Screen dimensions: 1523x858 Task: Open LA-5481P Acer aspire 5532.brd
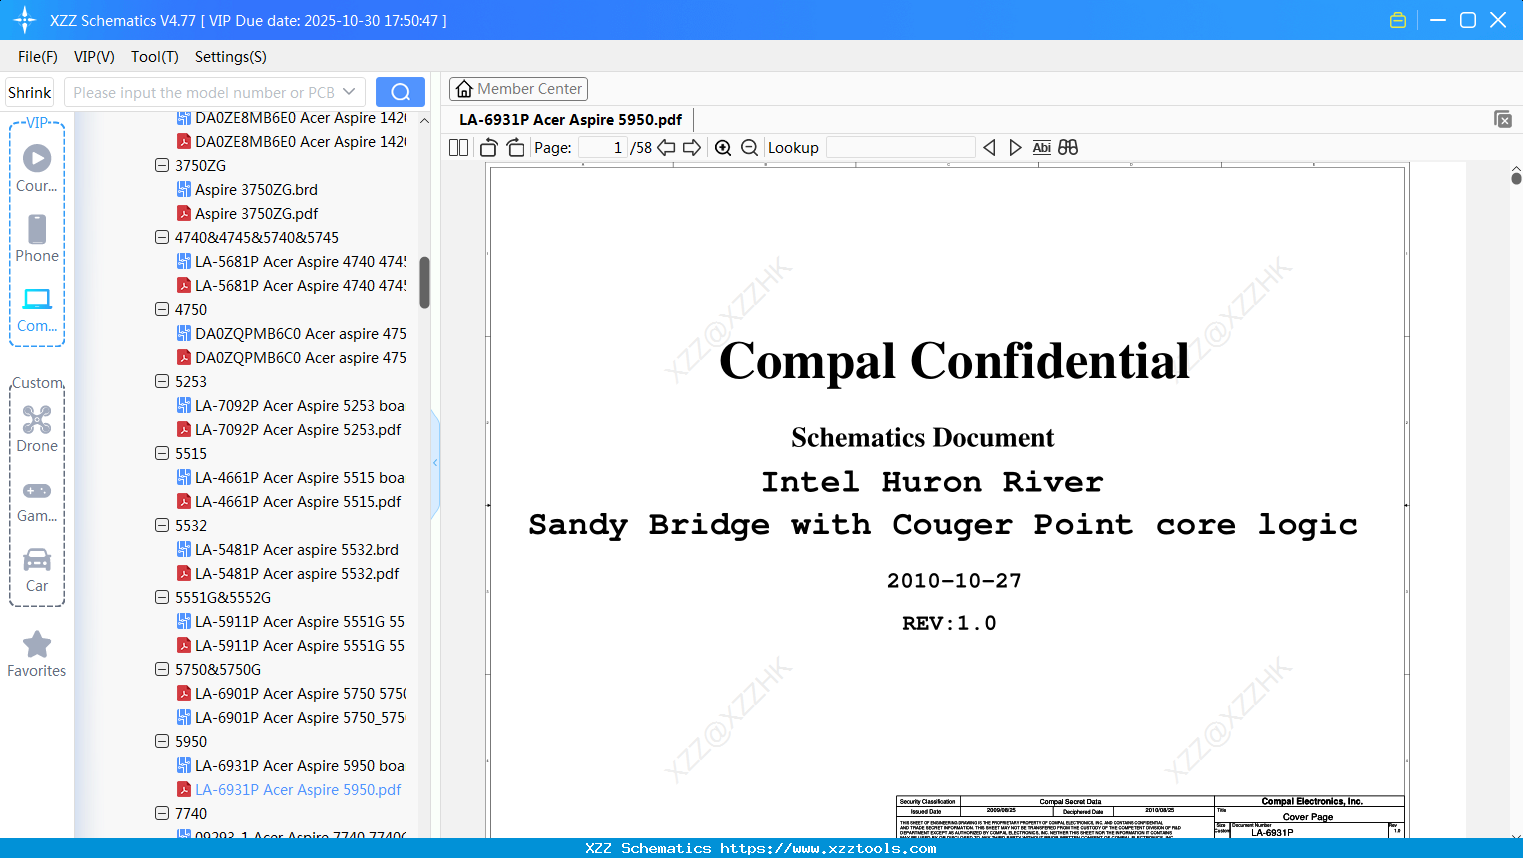coord(288,549)
